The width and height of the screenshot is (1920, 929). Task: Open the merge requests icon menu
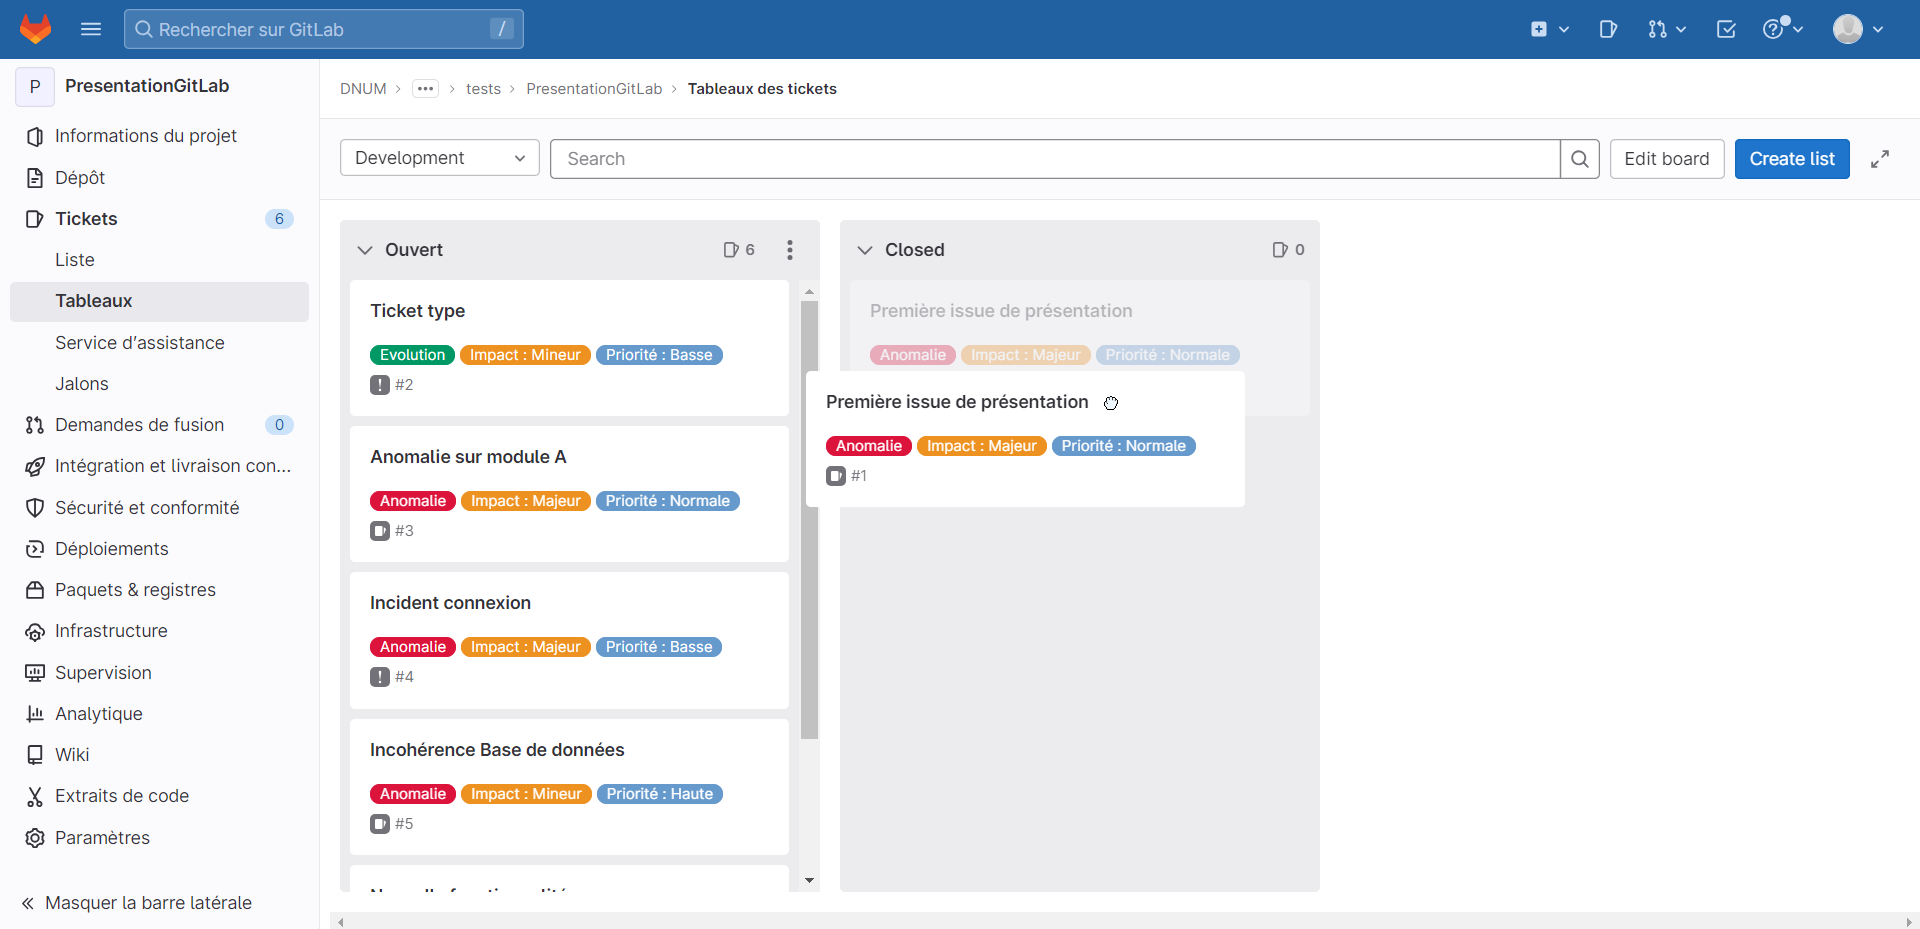(1666, 29)
